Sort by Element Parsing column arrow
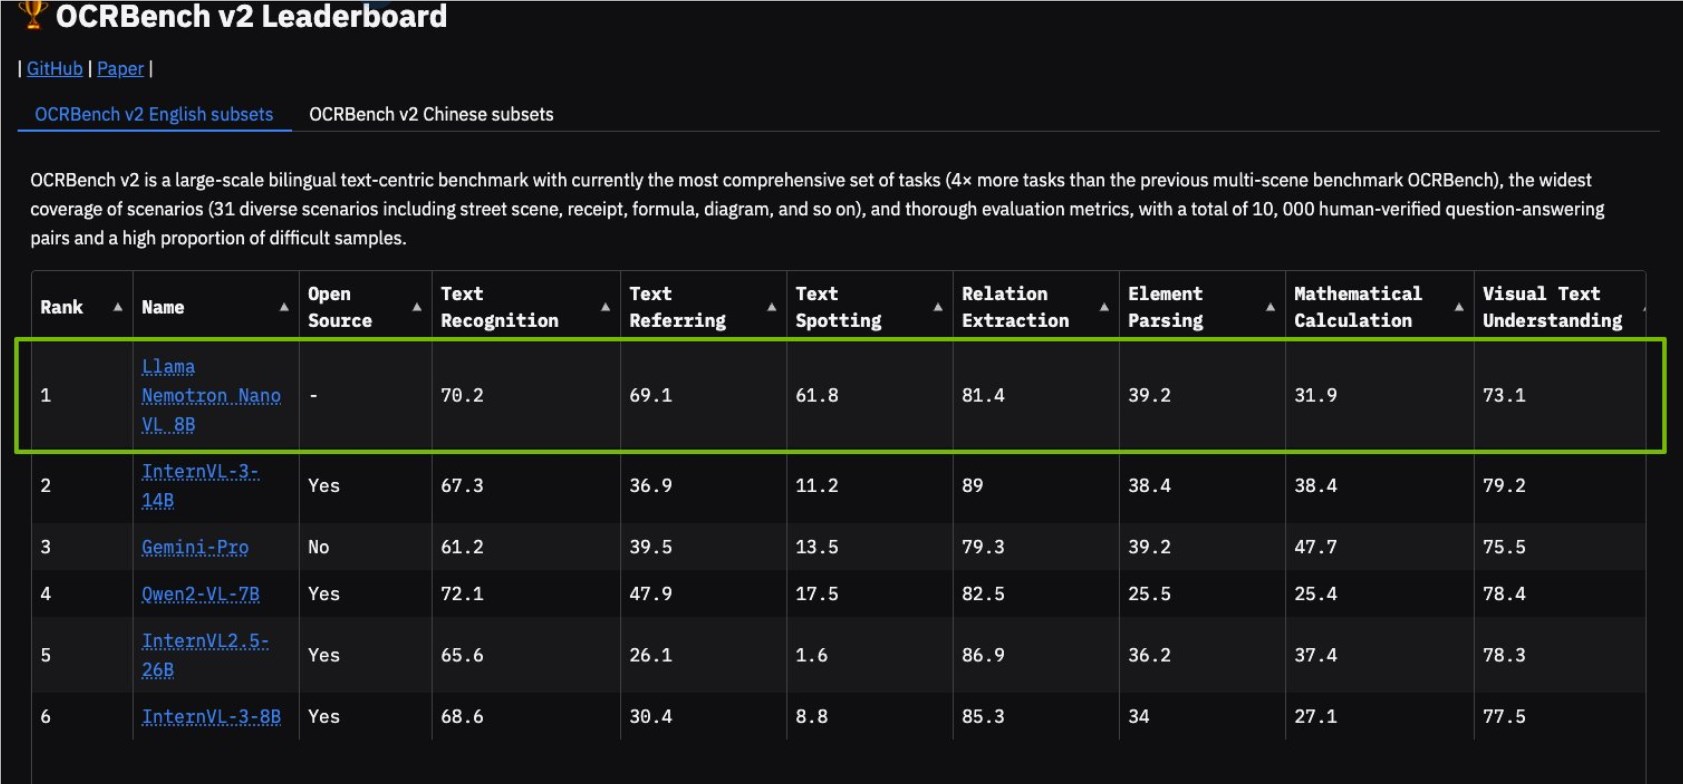 click(1270, 307)
